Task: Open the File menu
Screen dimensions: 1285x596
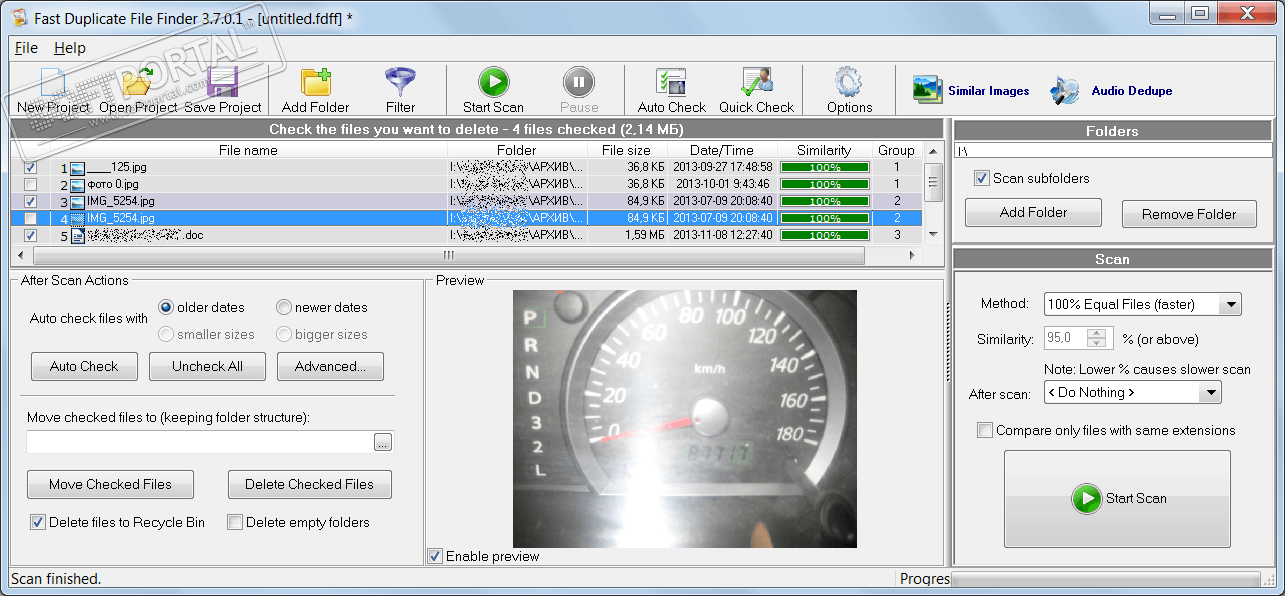Action: pos(26,48)
